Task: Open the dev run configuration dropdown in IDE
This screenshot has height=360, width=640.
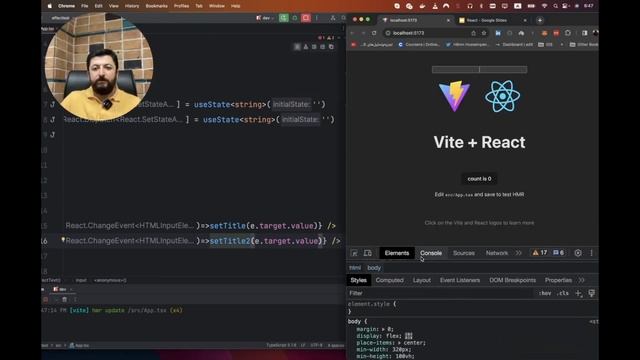Action: [x=265, y=18]
